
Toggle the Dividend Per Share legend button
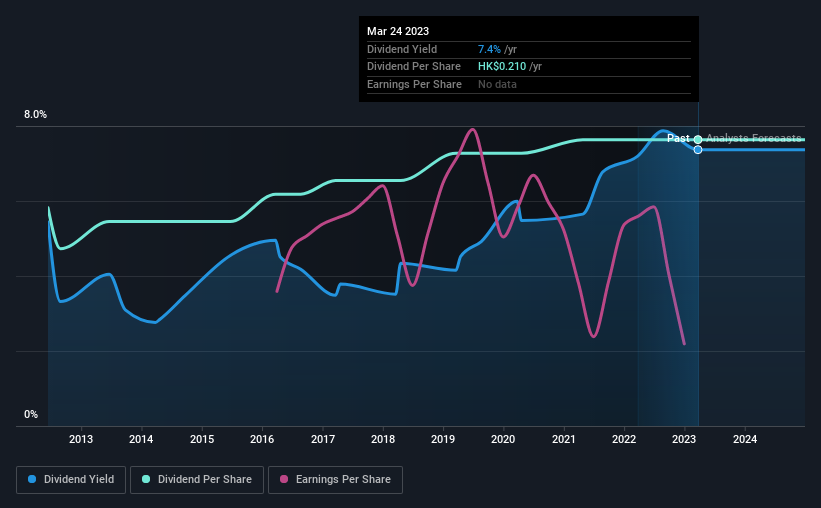click(x=197, y=480)
